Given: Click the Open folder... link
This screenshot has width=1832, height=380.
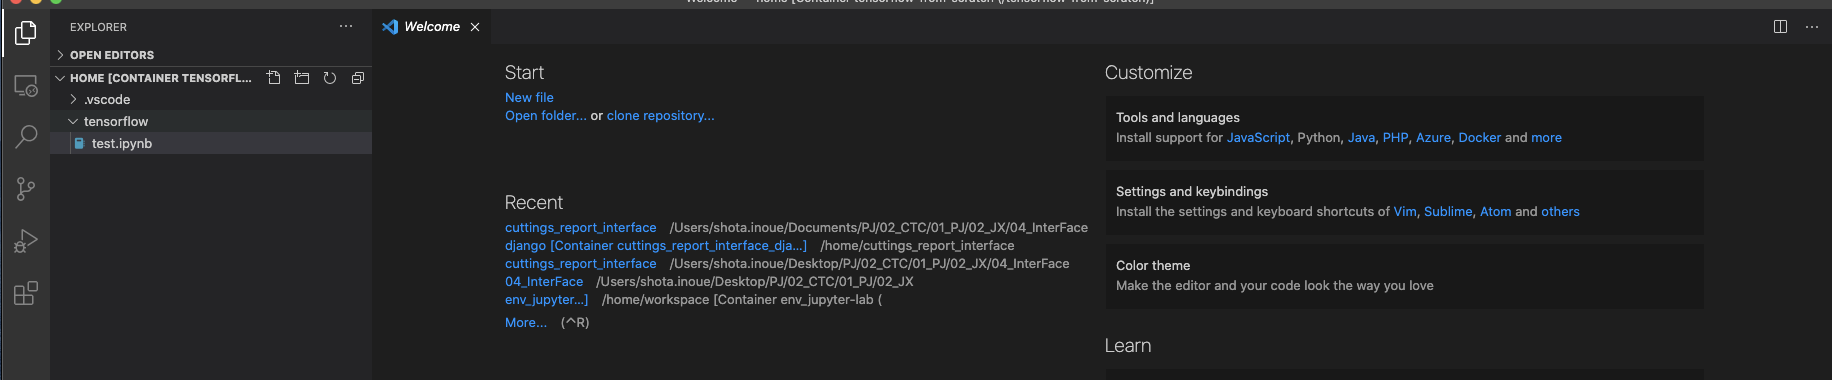Looking at the screenshot, I should coord(546,116).
